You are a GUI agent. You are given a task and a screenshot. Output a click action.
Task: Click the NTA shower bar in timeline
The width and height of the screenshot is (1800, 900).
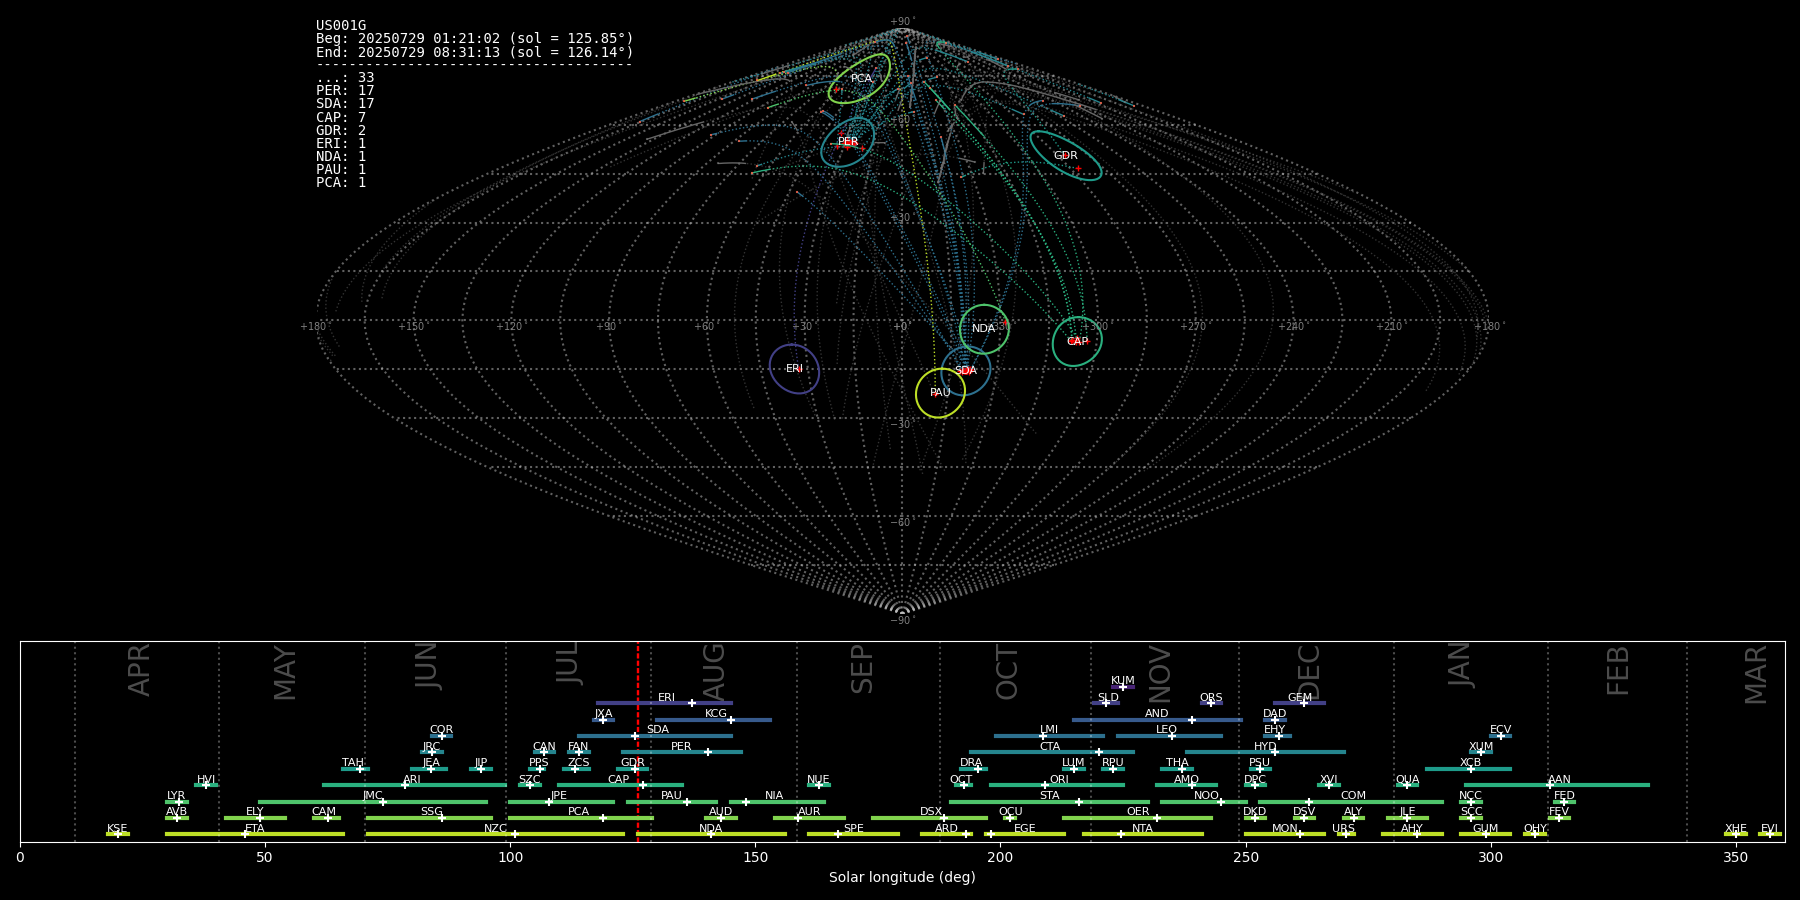pyautogui.click(x=1143, y=834)
